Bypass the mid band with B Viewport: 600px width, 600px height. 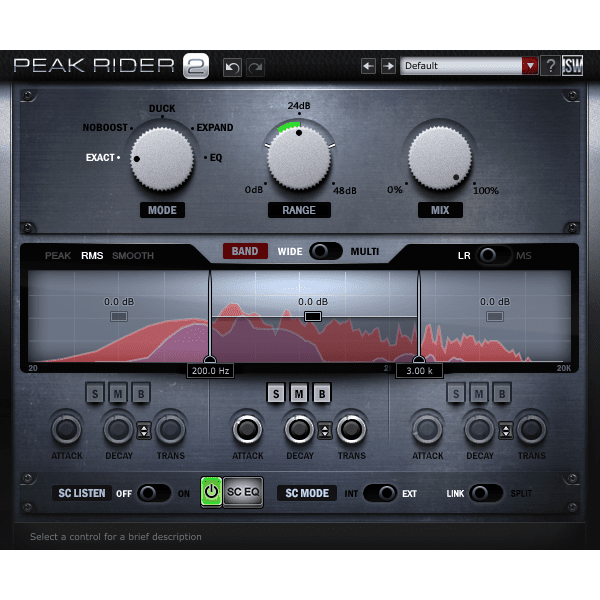pyautogui.click(x=322, y=393)
